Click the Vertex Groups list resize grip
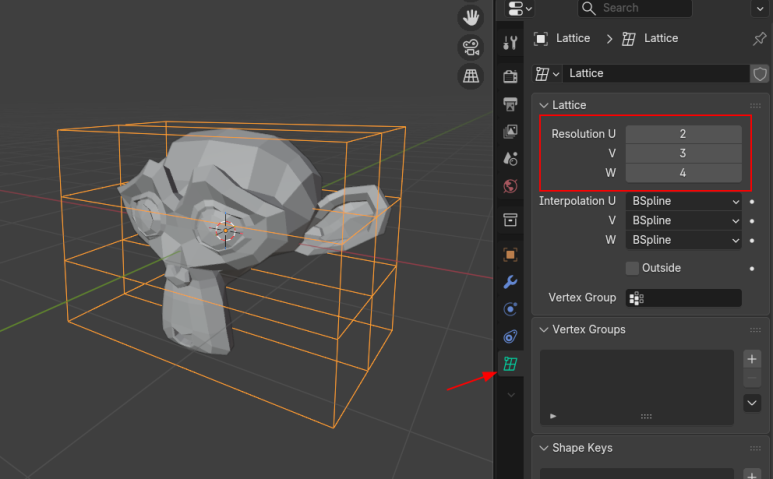Image resolution: width=773 pixels, height=479 pixels. coord(646,416)
